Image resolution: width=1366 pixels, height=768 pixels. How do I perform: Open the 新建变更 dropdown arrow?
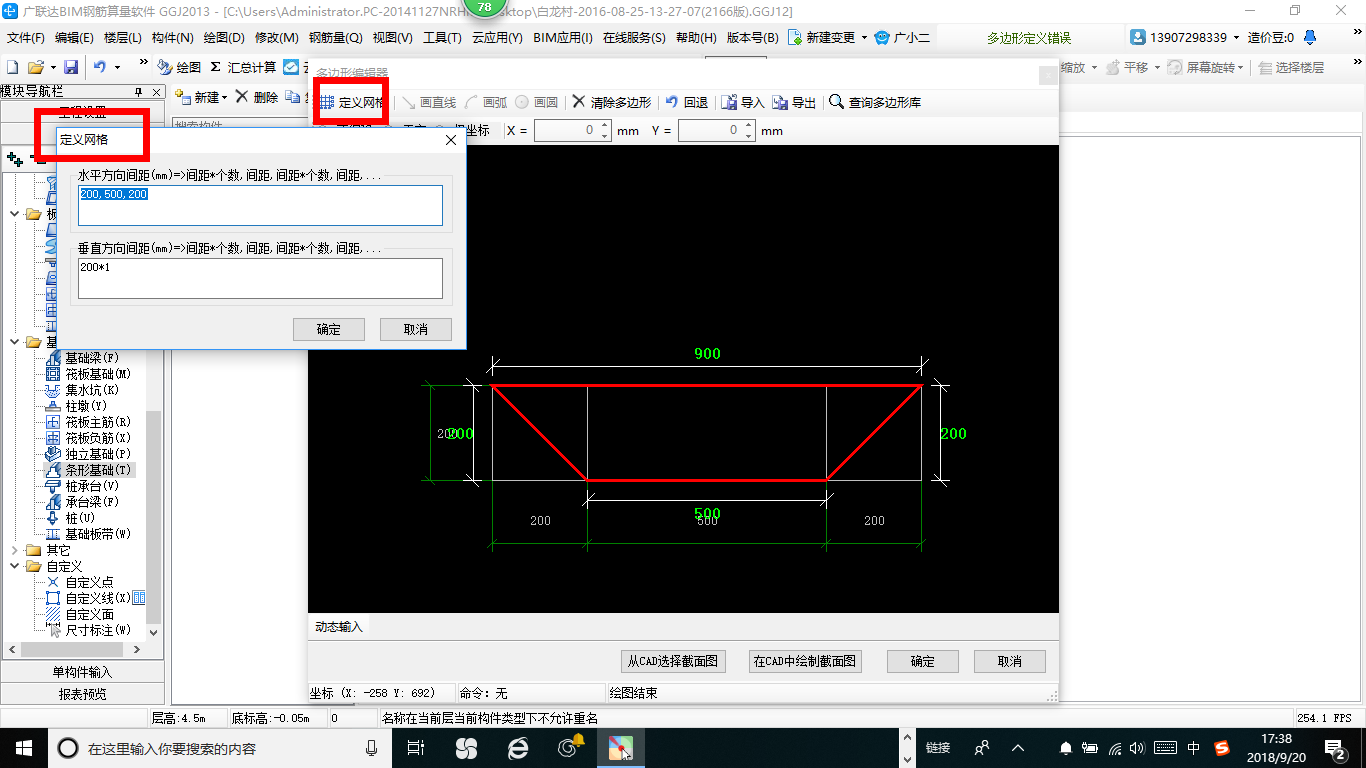863,38
